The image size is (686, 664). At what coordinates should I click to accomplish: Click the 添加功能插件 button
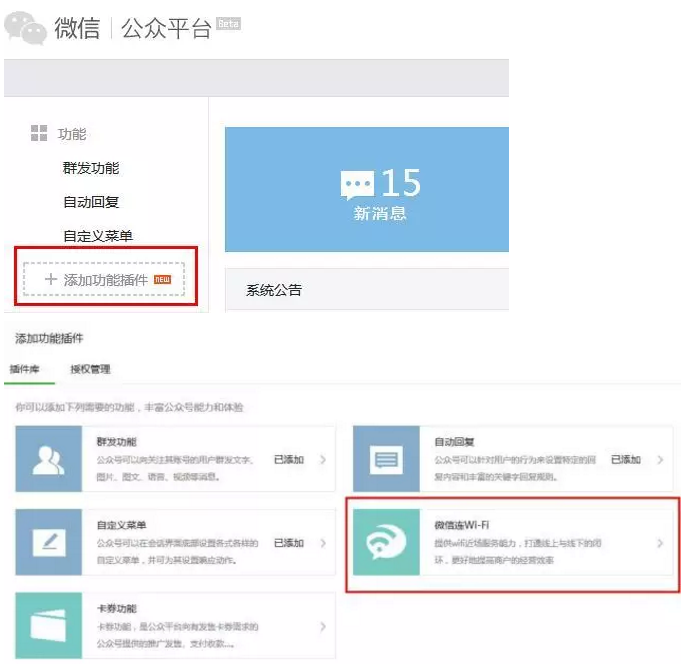[x=104, y=279]
